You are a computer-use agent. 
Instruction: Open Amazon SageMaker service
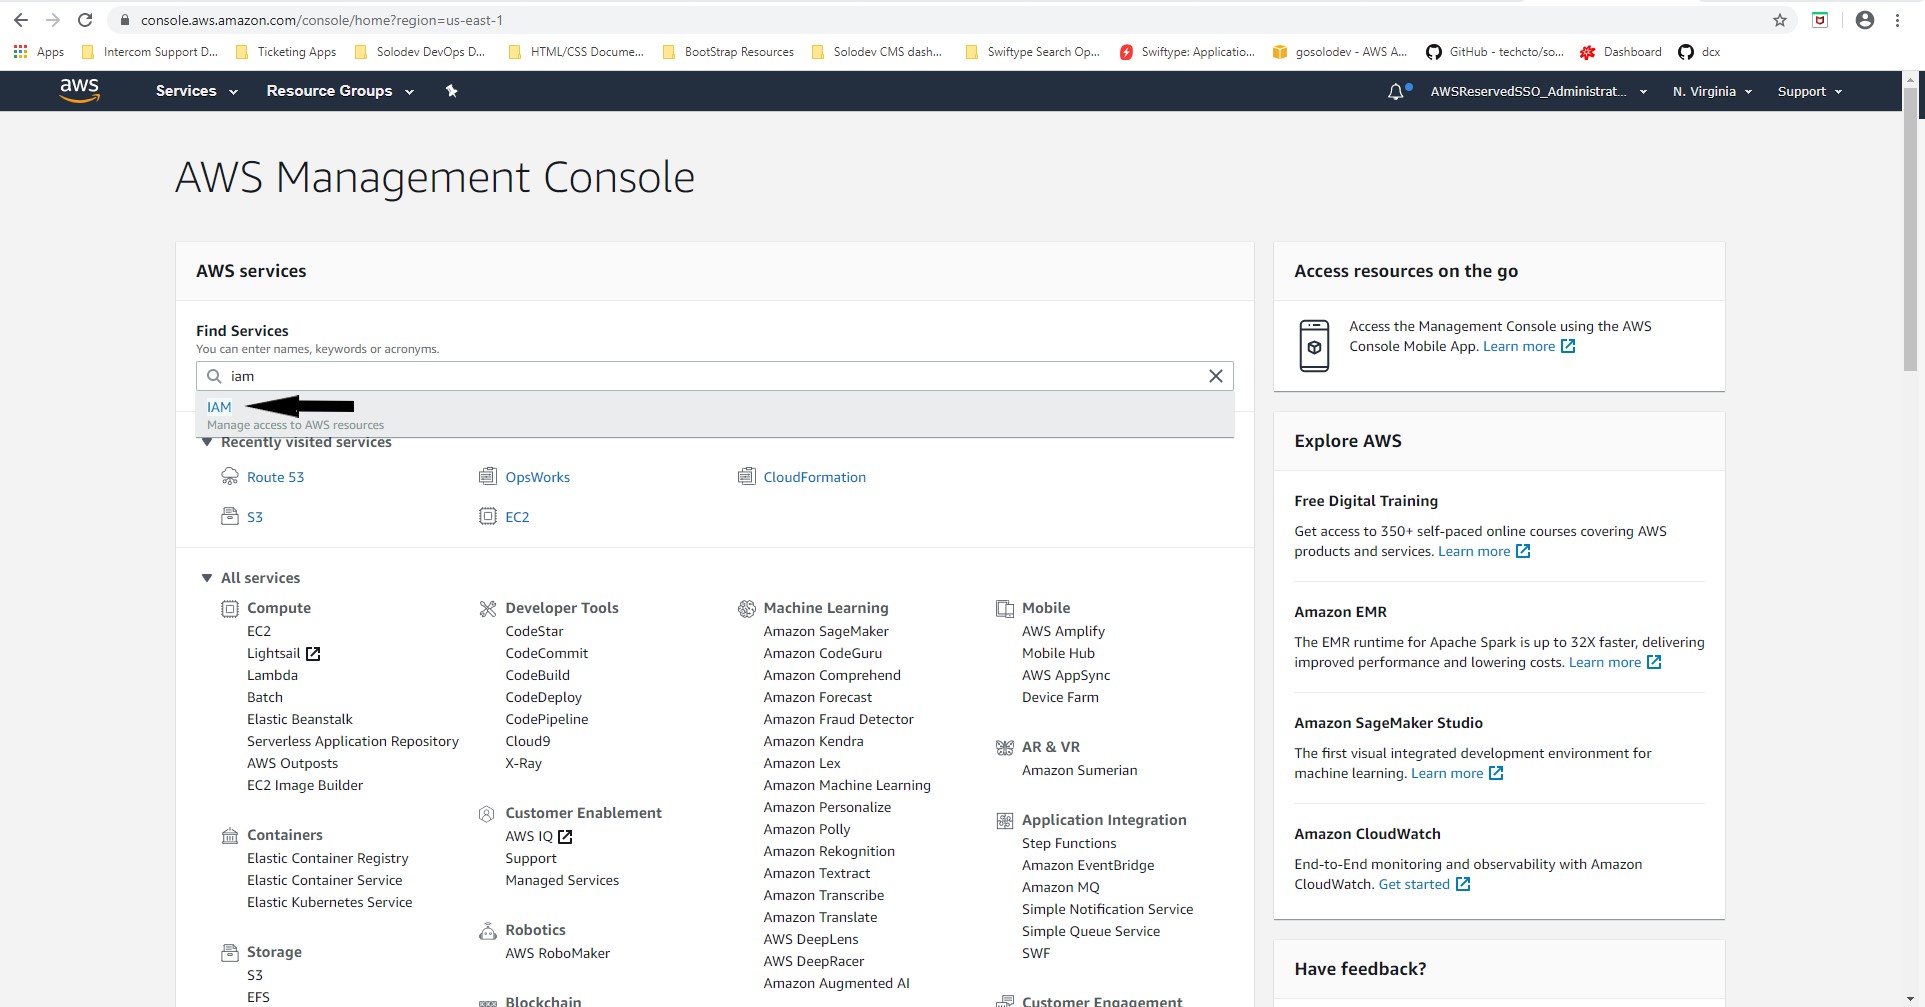pos(825,631)
